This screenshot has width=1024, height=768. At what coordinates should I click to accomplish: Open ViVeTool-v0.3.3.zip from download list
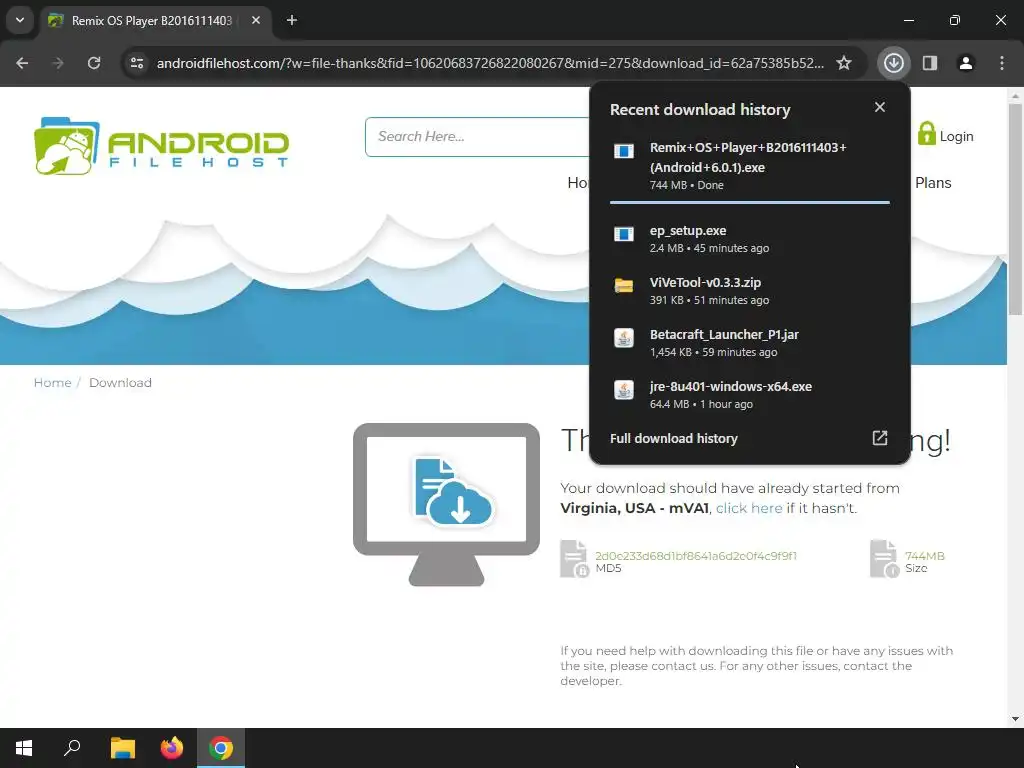[750, 291]
